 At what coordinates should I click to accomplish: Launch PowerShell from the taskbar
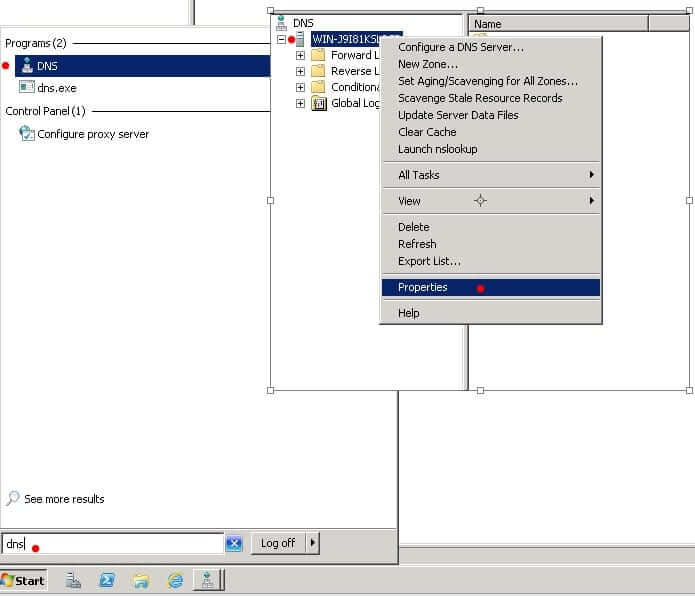(x=107, y=580)
